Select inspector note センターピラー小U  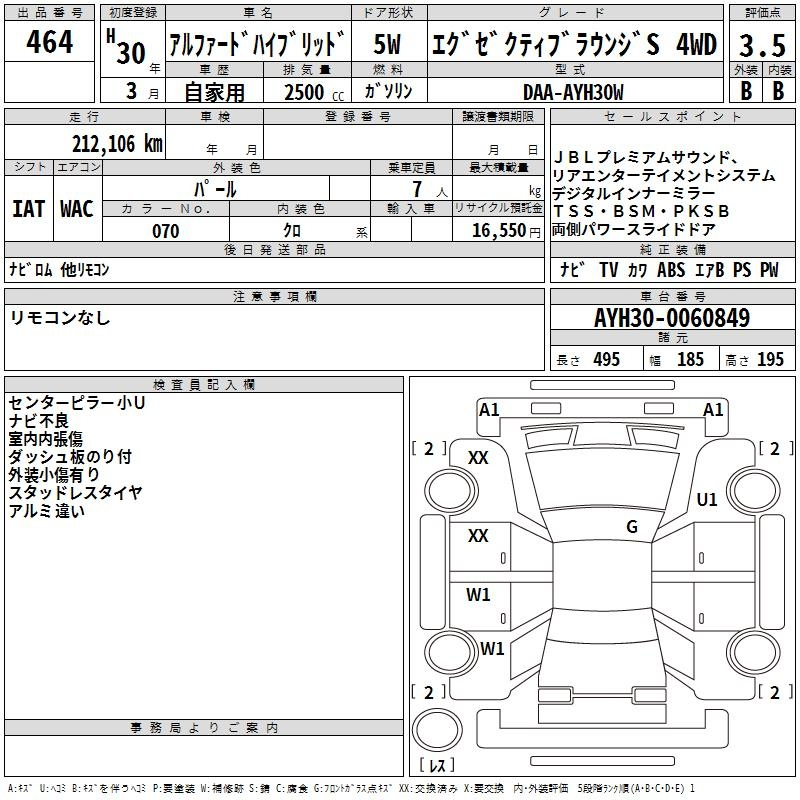(x=77, y=403)
